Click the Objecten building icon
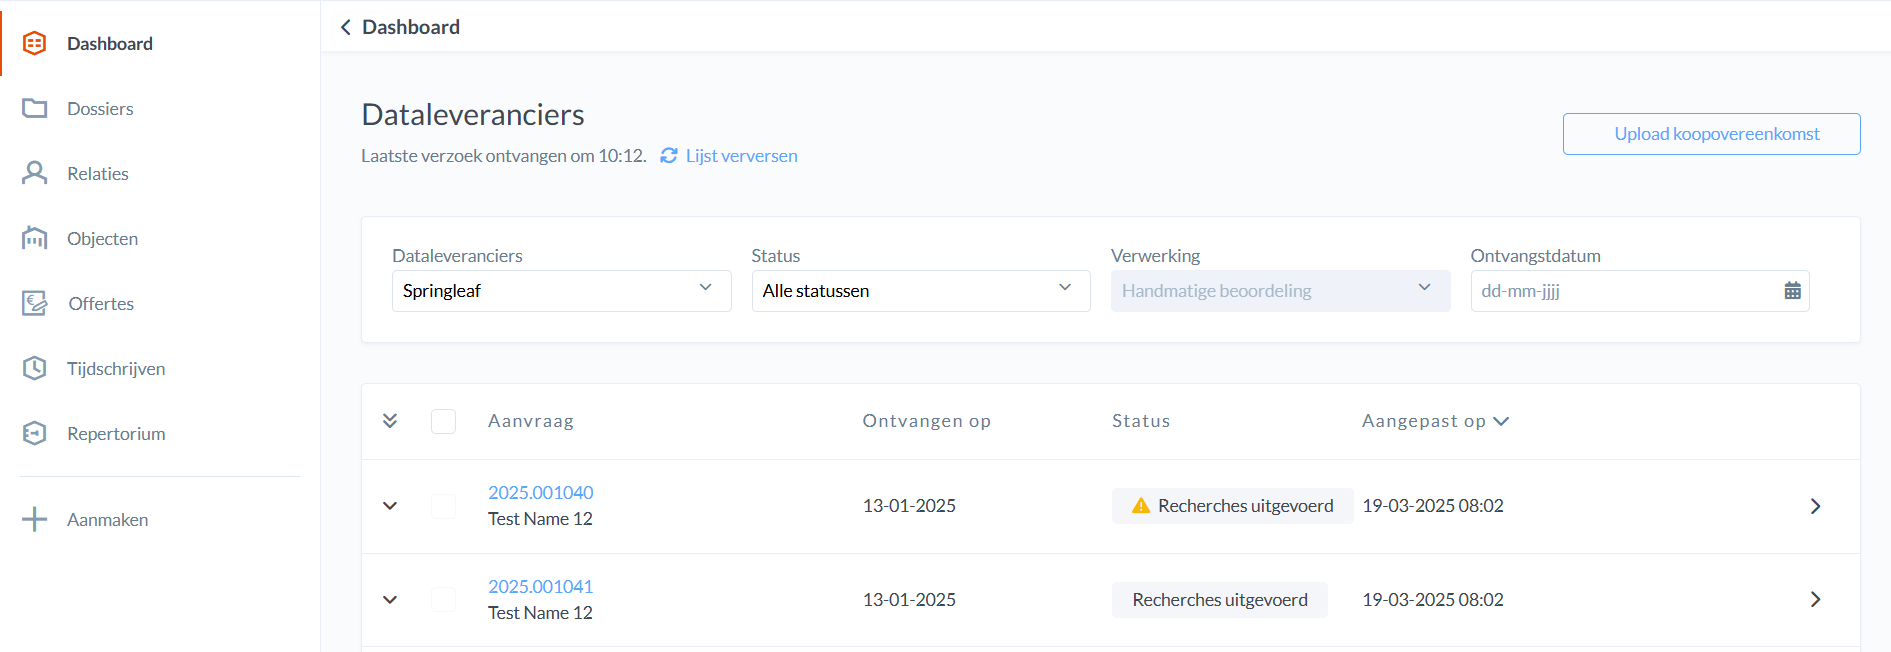 point(35,238)
